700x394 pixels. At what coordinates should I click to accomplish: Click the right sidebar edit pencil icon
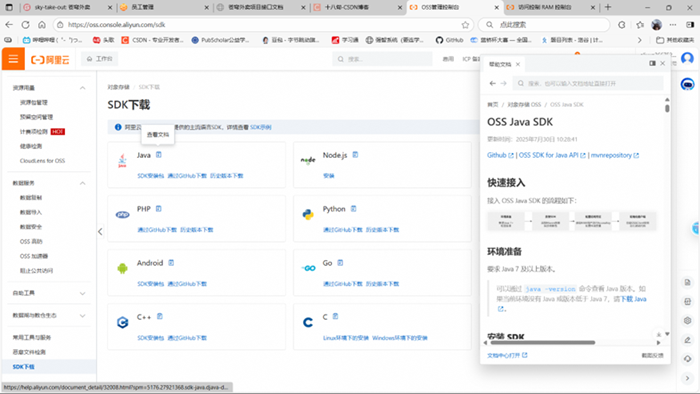coord(688,340)
